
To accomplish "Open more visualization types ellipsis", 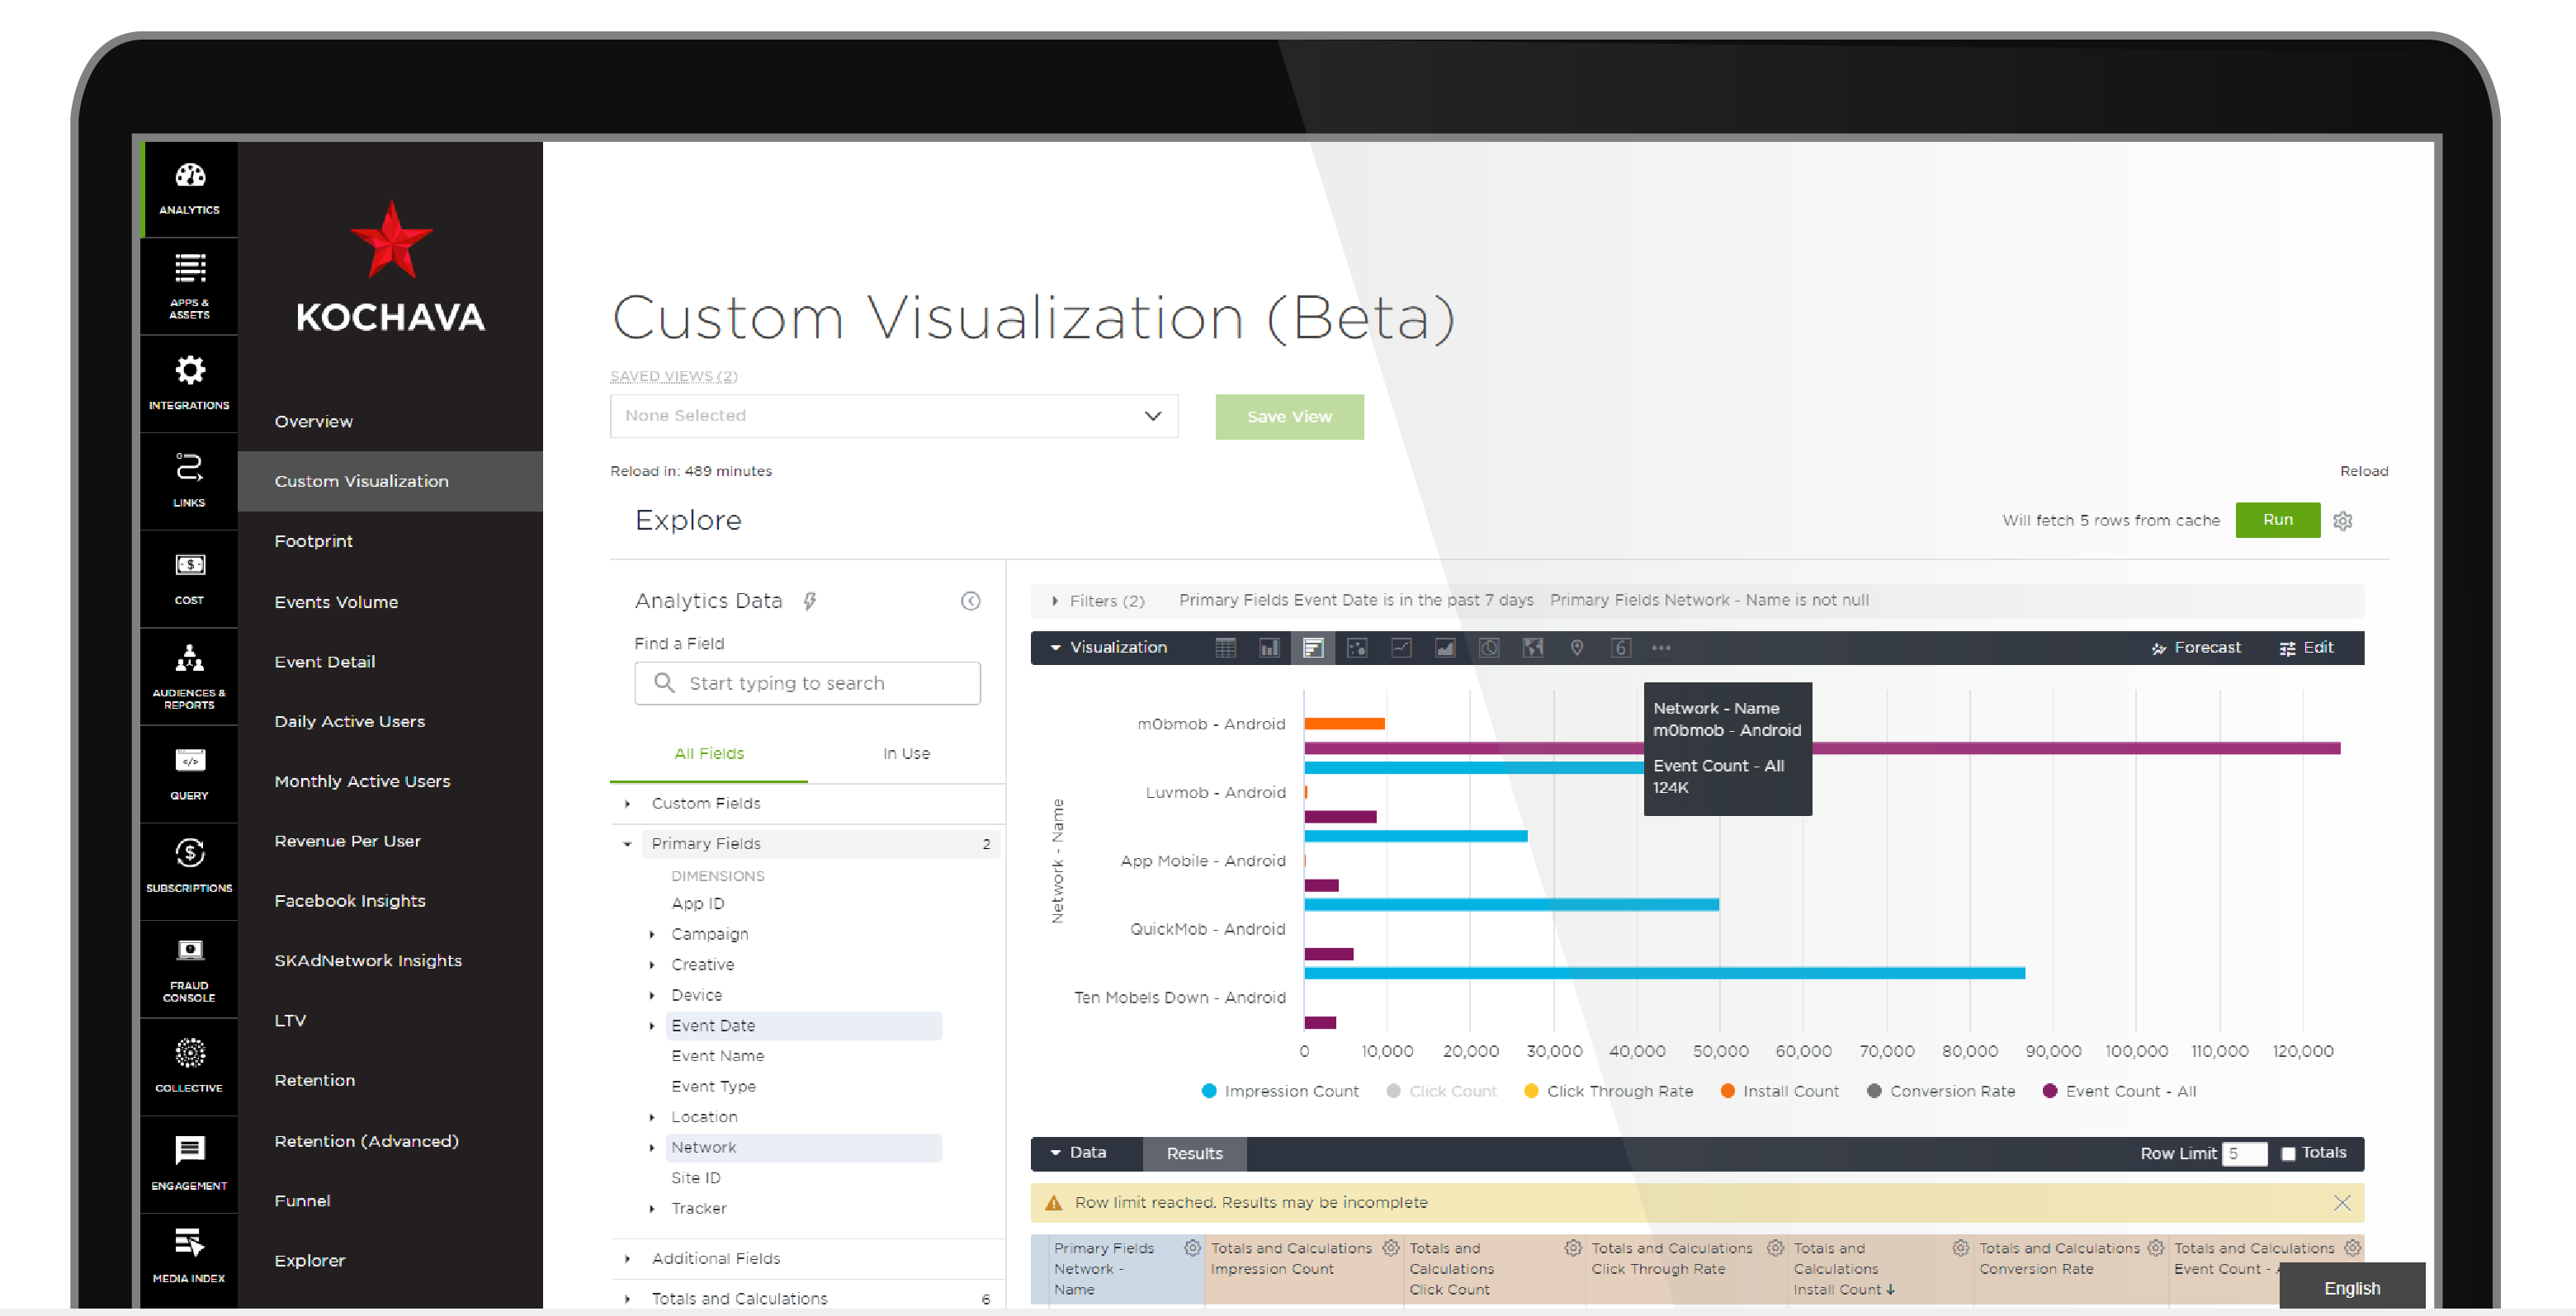I will click(x=1661, y=648).
